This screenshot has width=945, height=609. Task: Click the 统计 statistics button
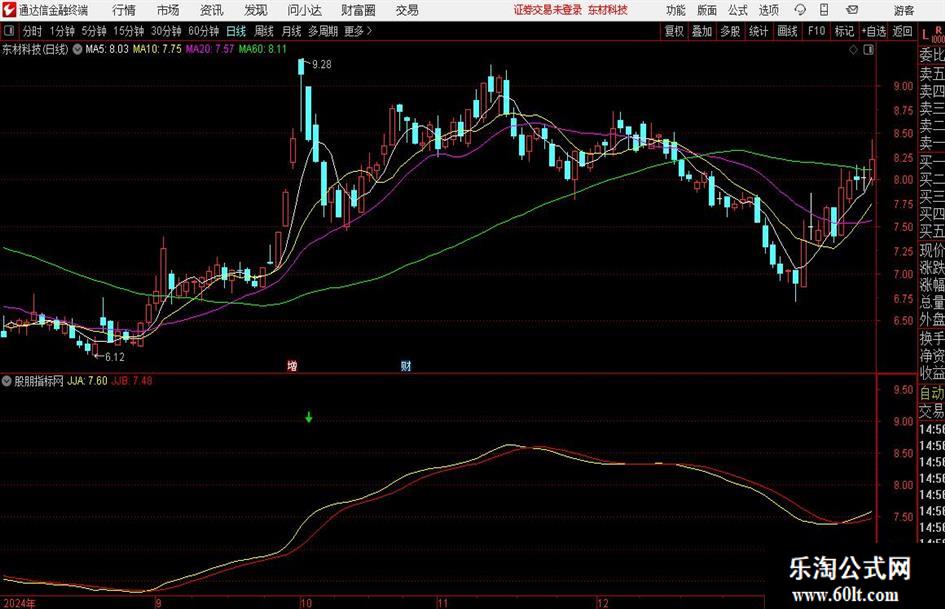point(759,31)
